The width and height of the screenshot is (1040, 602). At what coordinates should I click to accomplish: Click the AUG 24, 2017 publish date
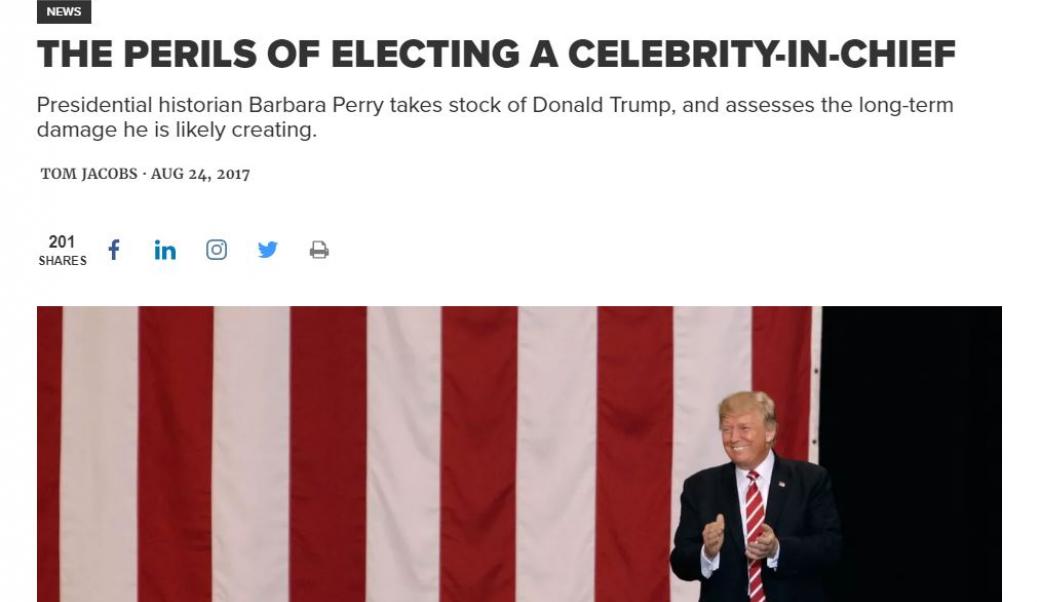200,174
